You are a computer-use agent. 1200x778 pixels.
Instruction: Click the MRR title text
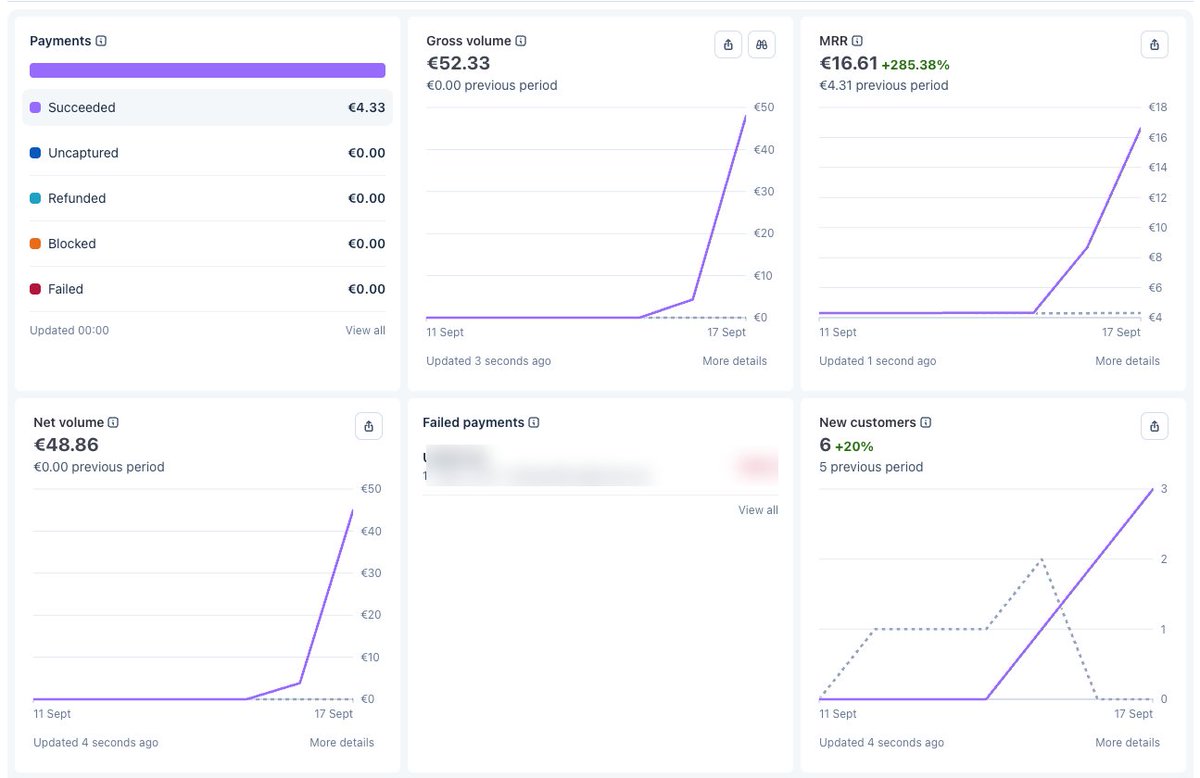point(833,41)
